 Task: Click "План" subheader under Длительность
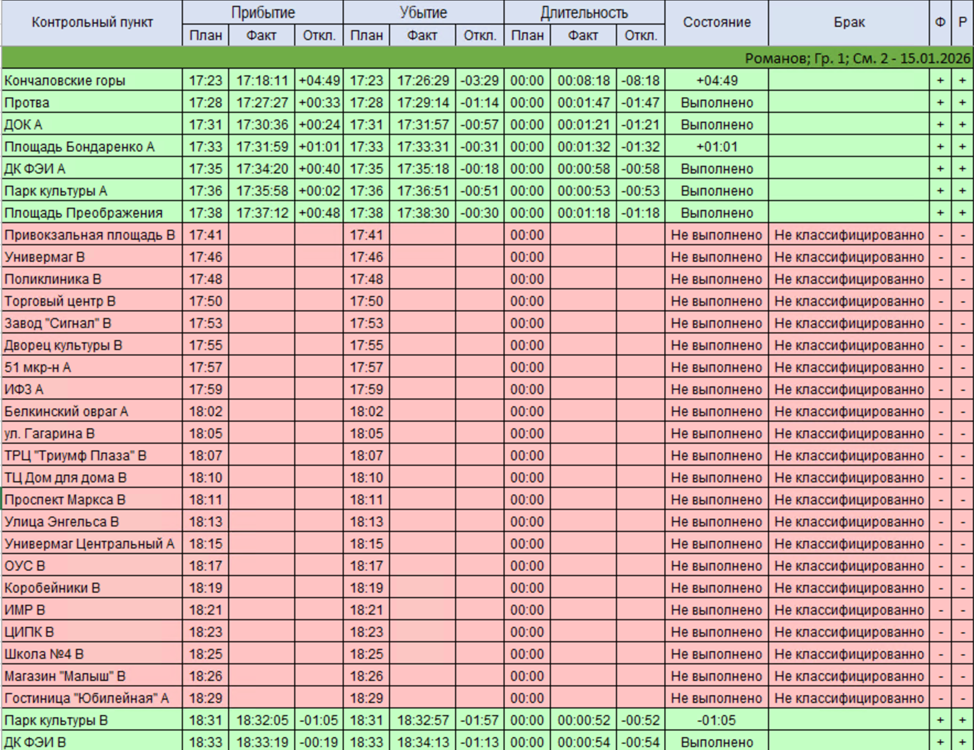[527, 36]
